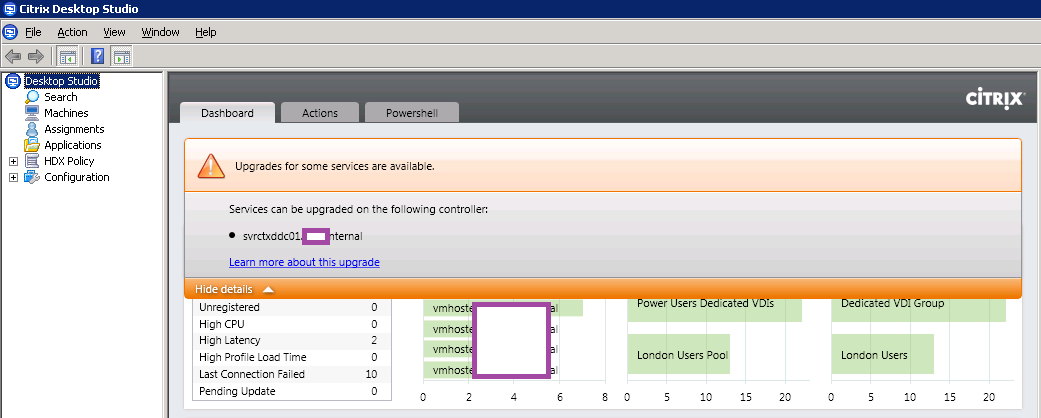Select HDX Policy in the tree
The width and height of the screenshot is (1041, 418).
click(69, 161)
